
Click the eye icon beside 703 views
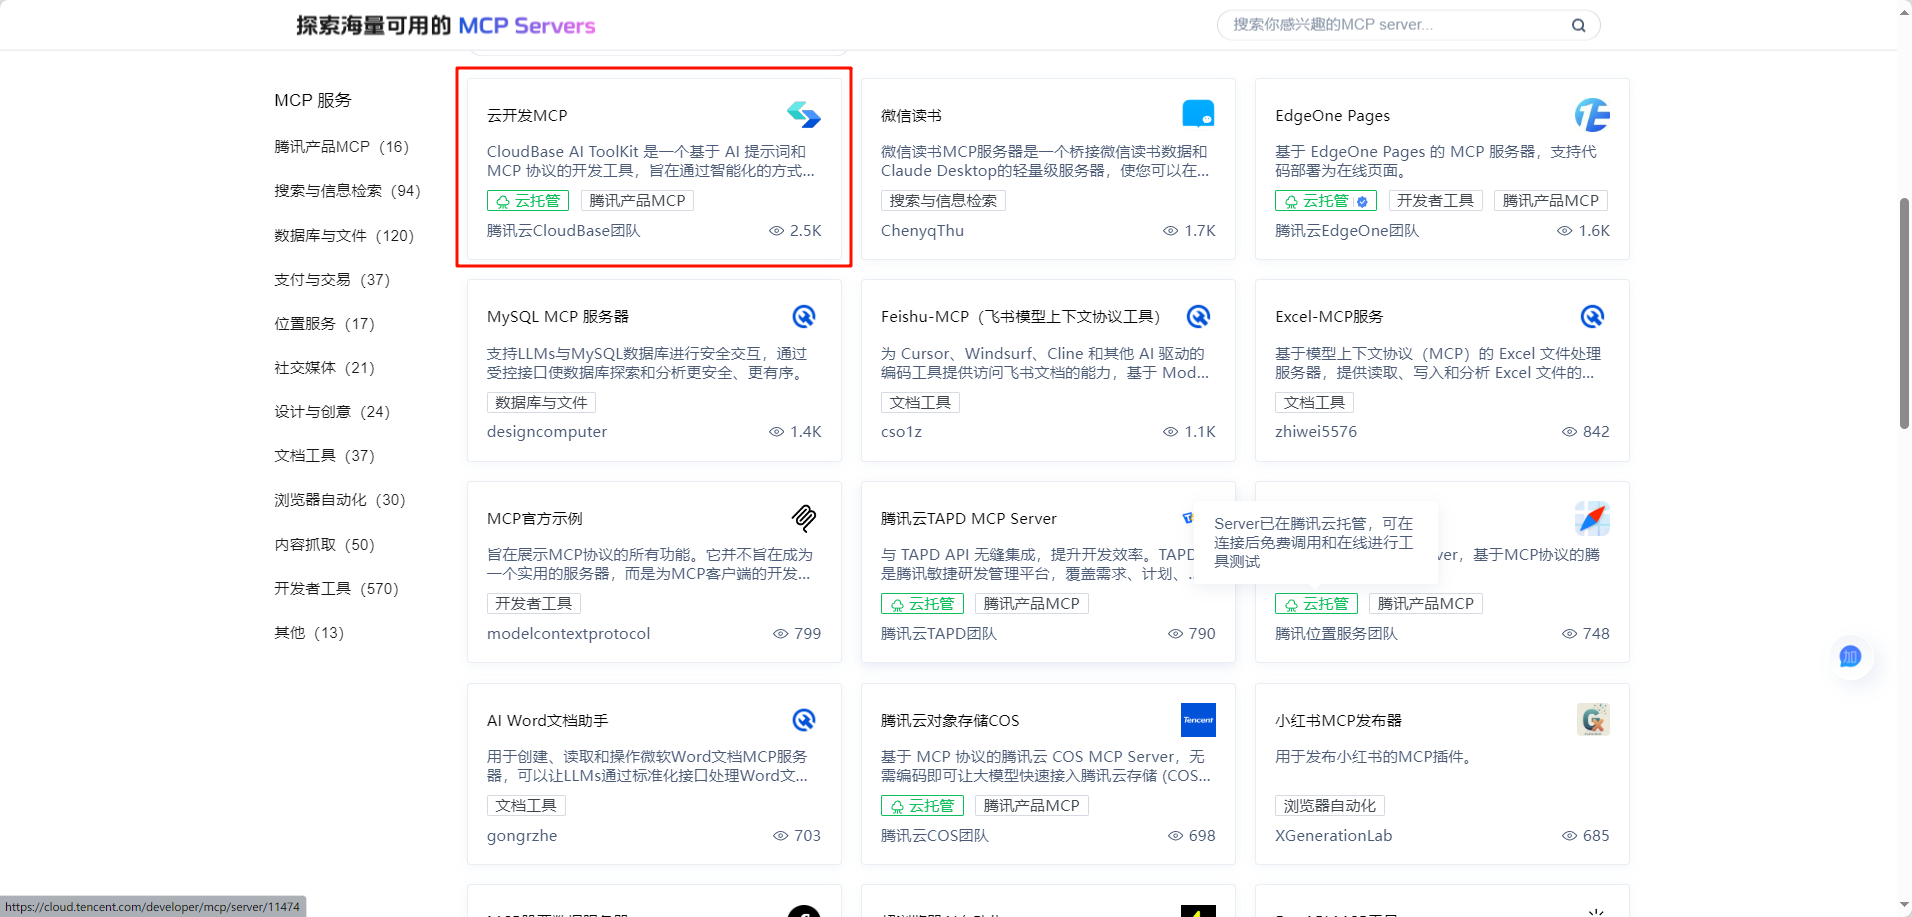pos(780,836)
